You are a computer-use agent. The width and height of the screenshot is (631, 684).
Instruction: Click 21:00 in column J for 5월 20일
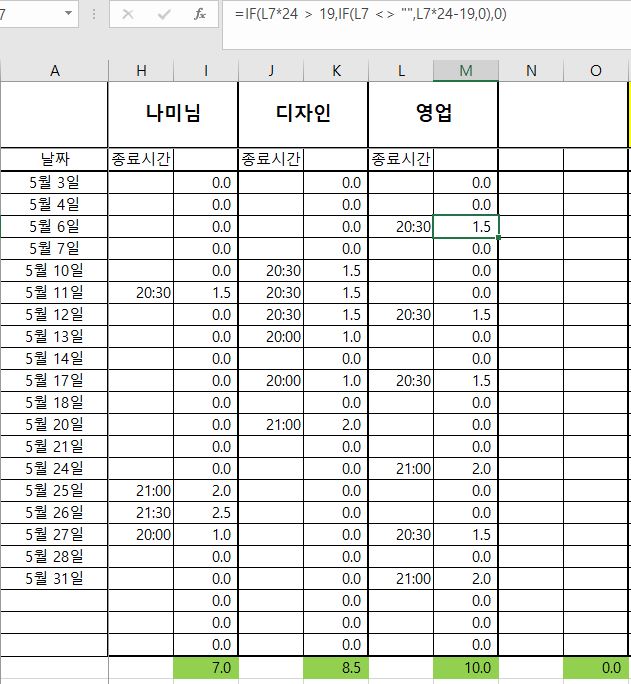click(271, 424)
